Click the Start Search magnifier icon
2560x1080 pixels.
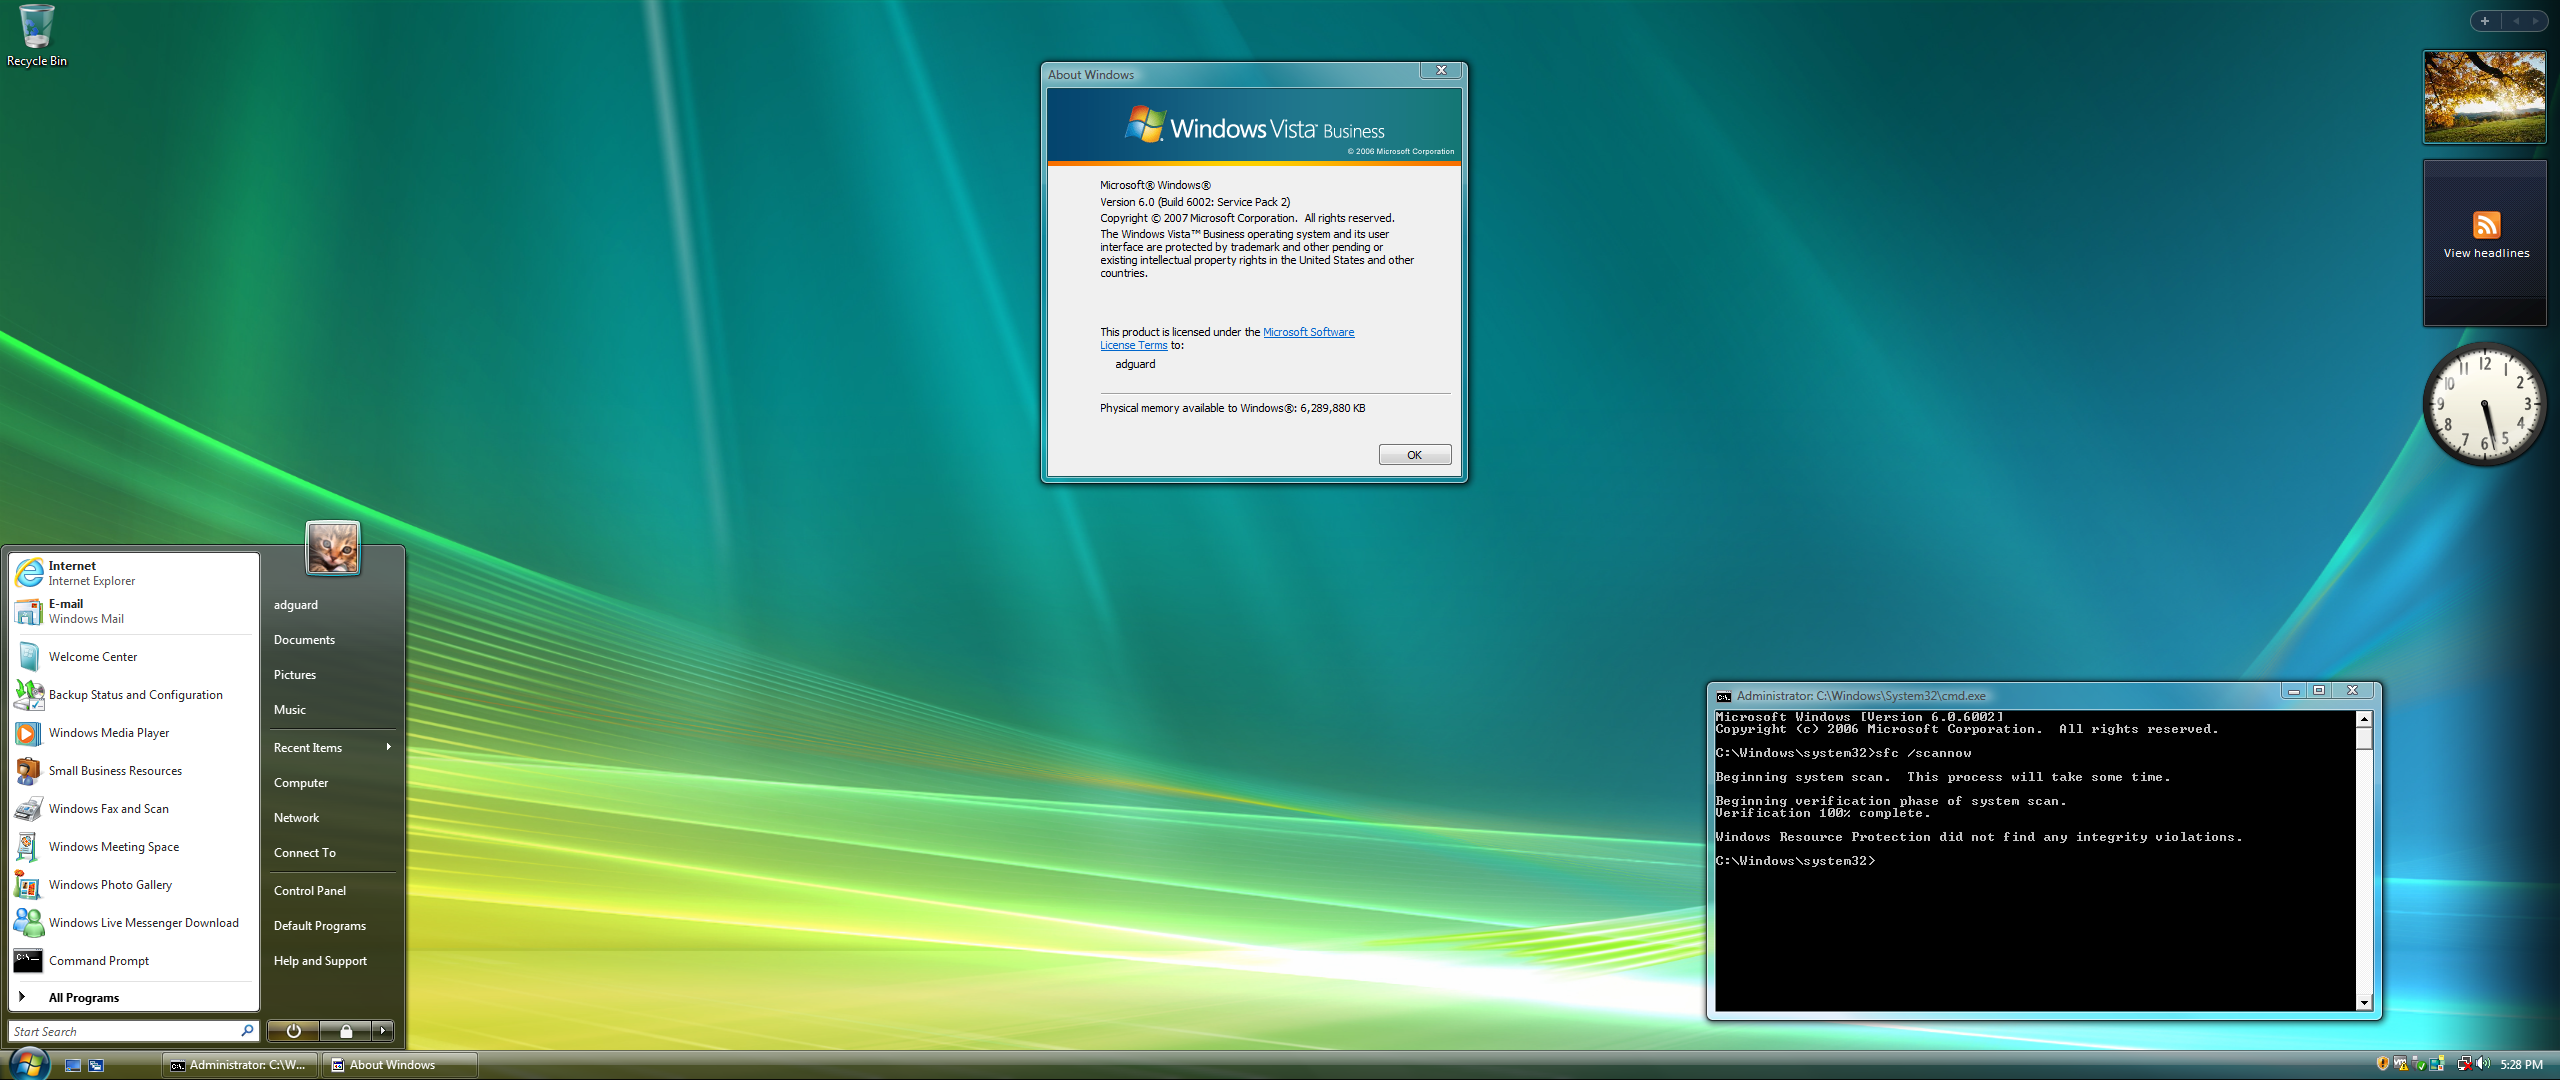[247, 1031]
